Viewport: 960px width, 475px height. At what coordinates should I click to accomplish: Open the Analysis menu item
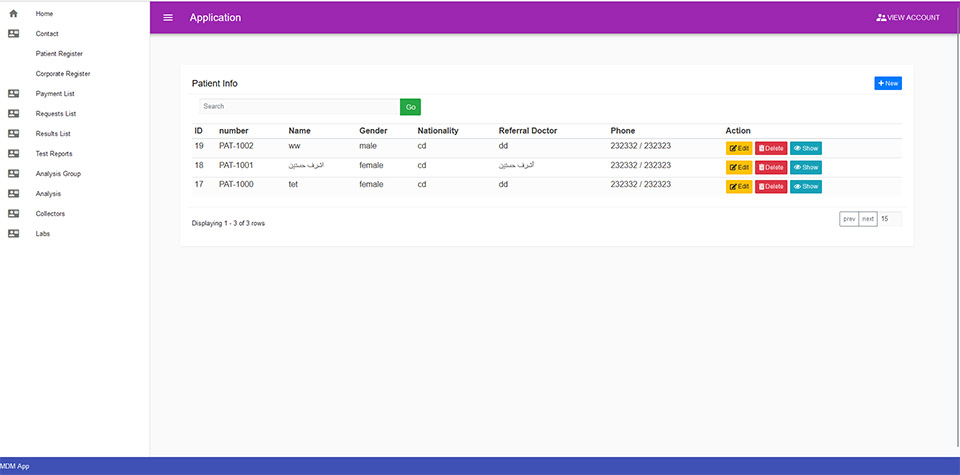click(48, 193)
